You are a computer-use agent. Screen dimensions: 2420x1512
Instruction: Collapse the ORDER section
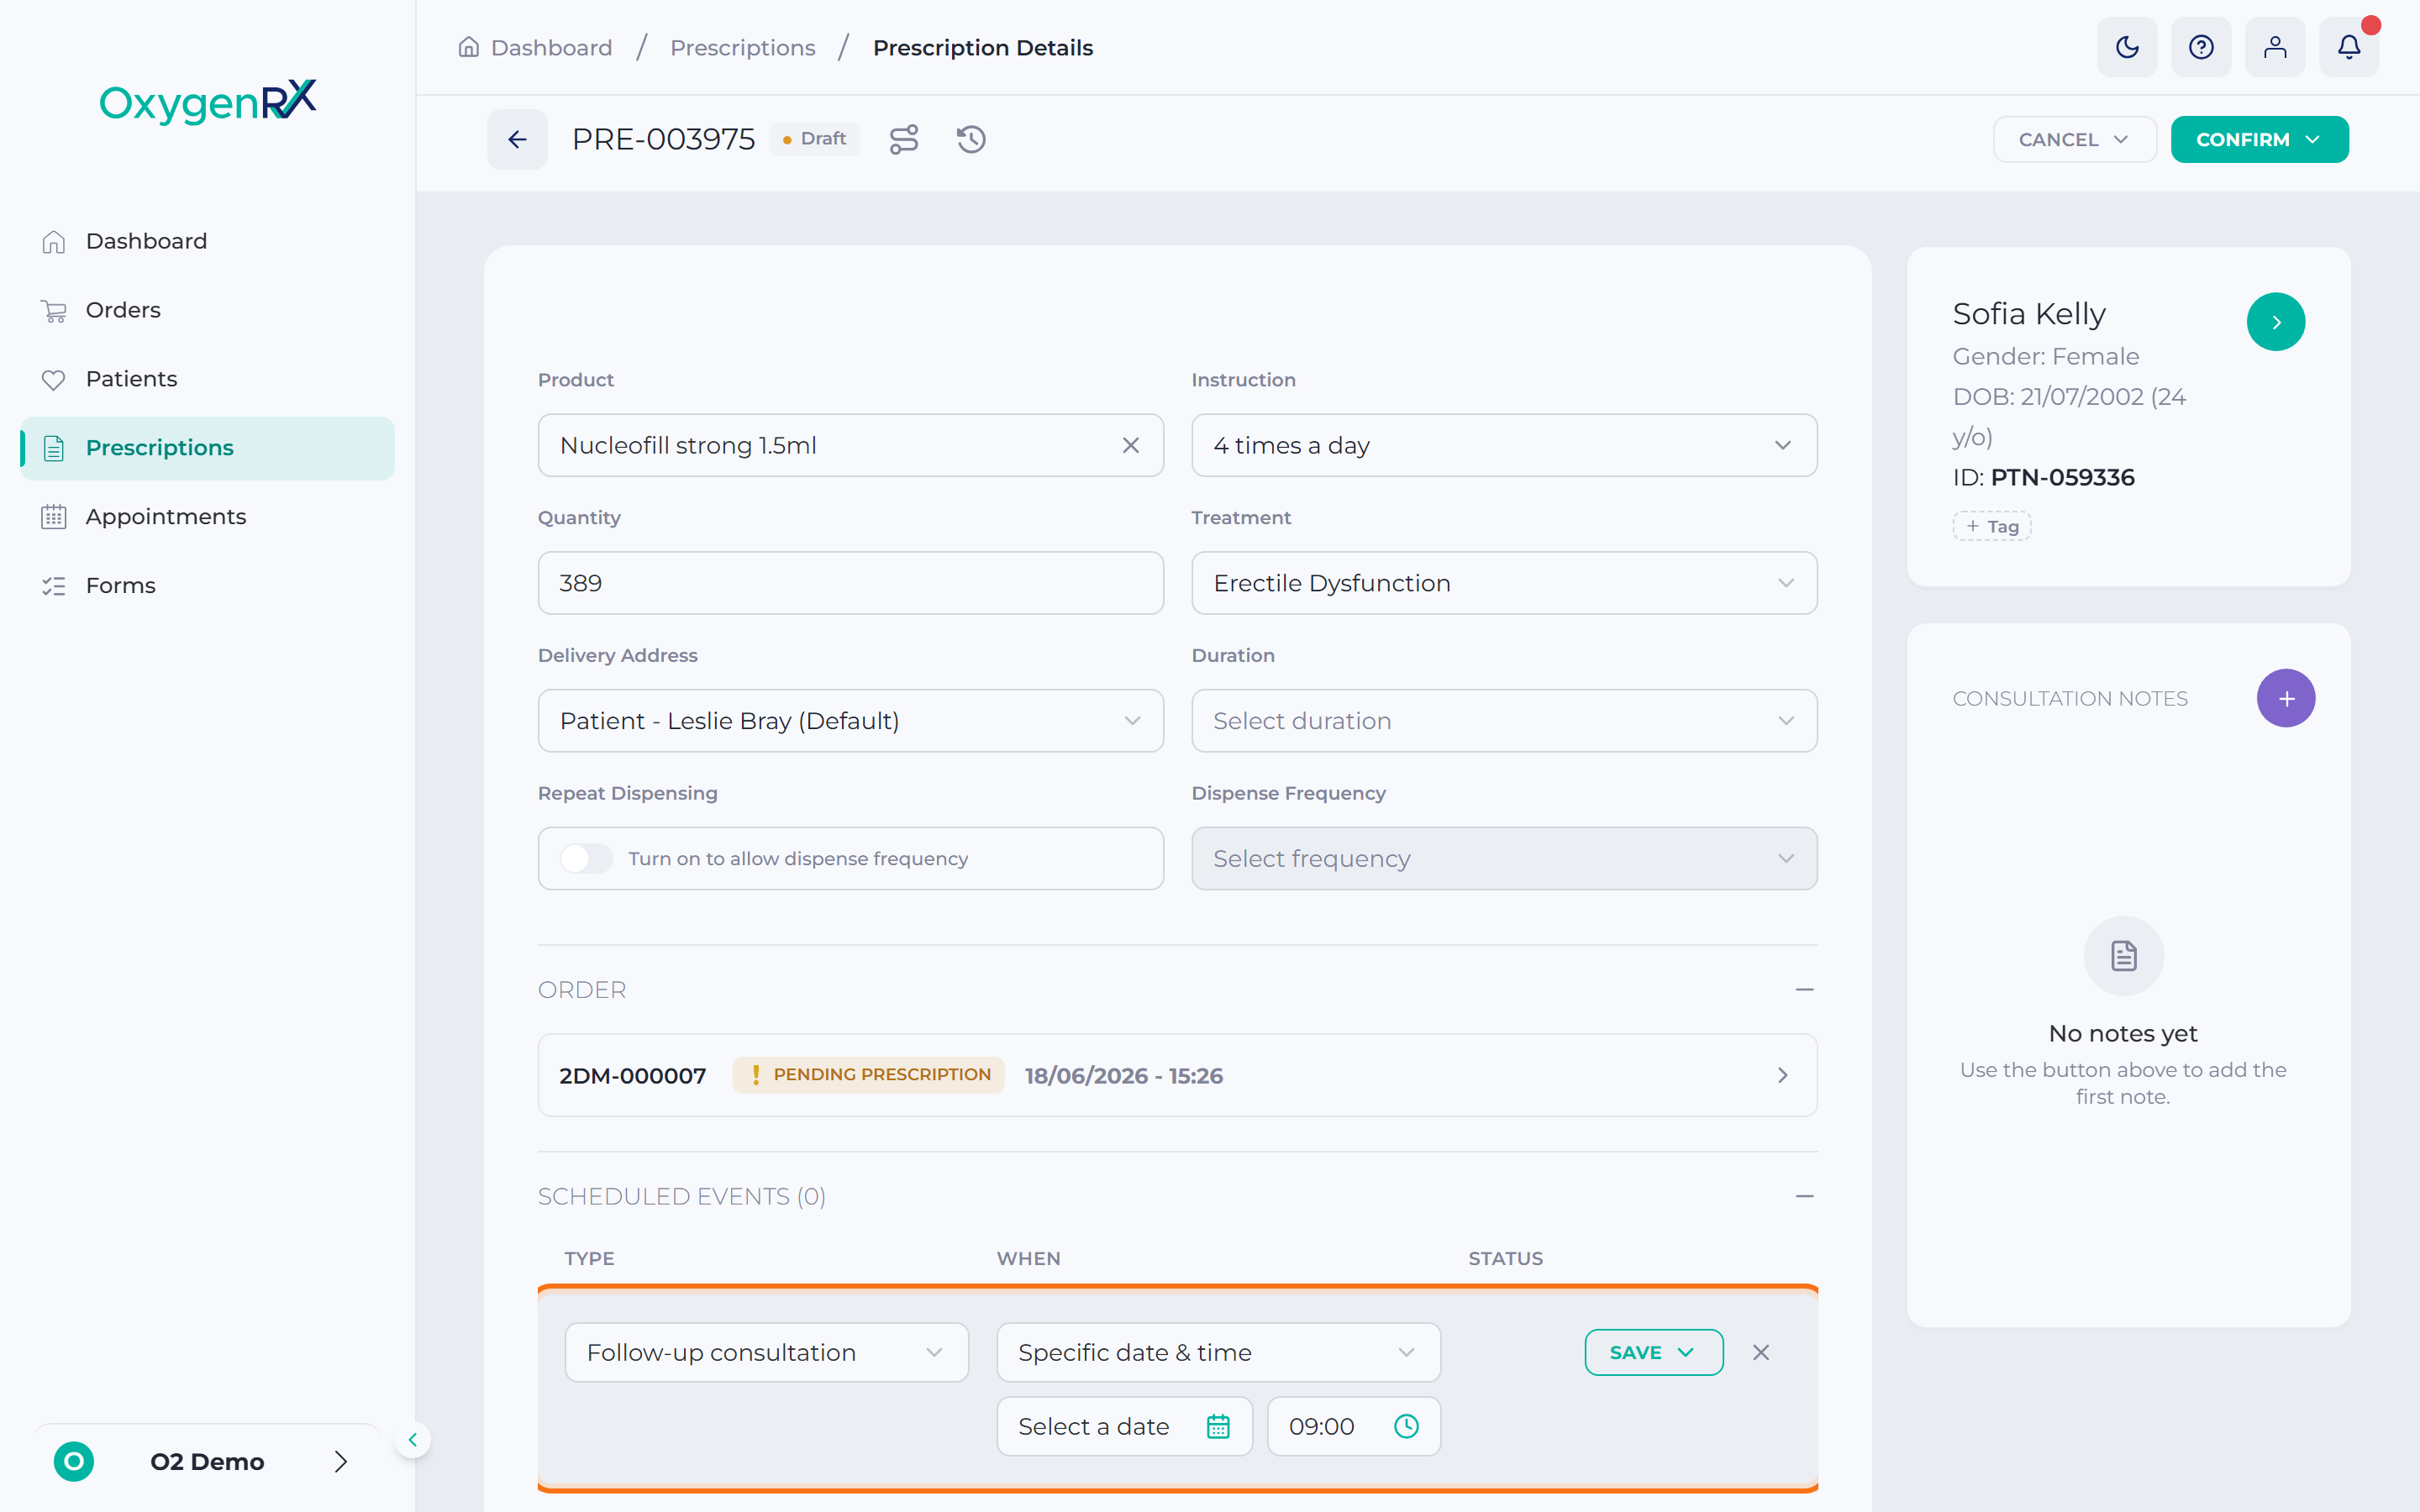pos(1804,989)
